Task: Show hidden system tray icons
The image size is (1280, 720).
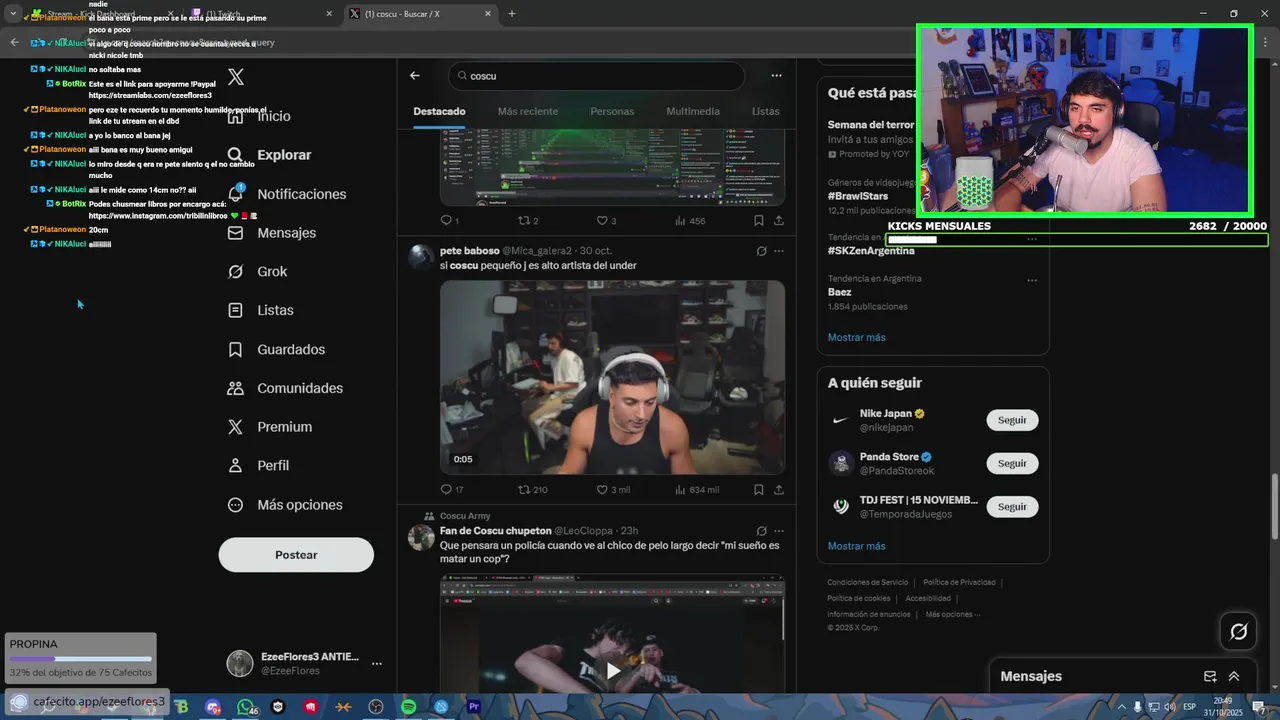Action: [x=1122, y=707]
